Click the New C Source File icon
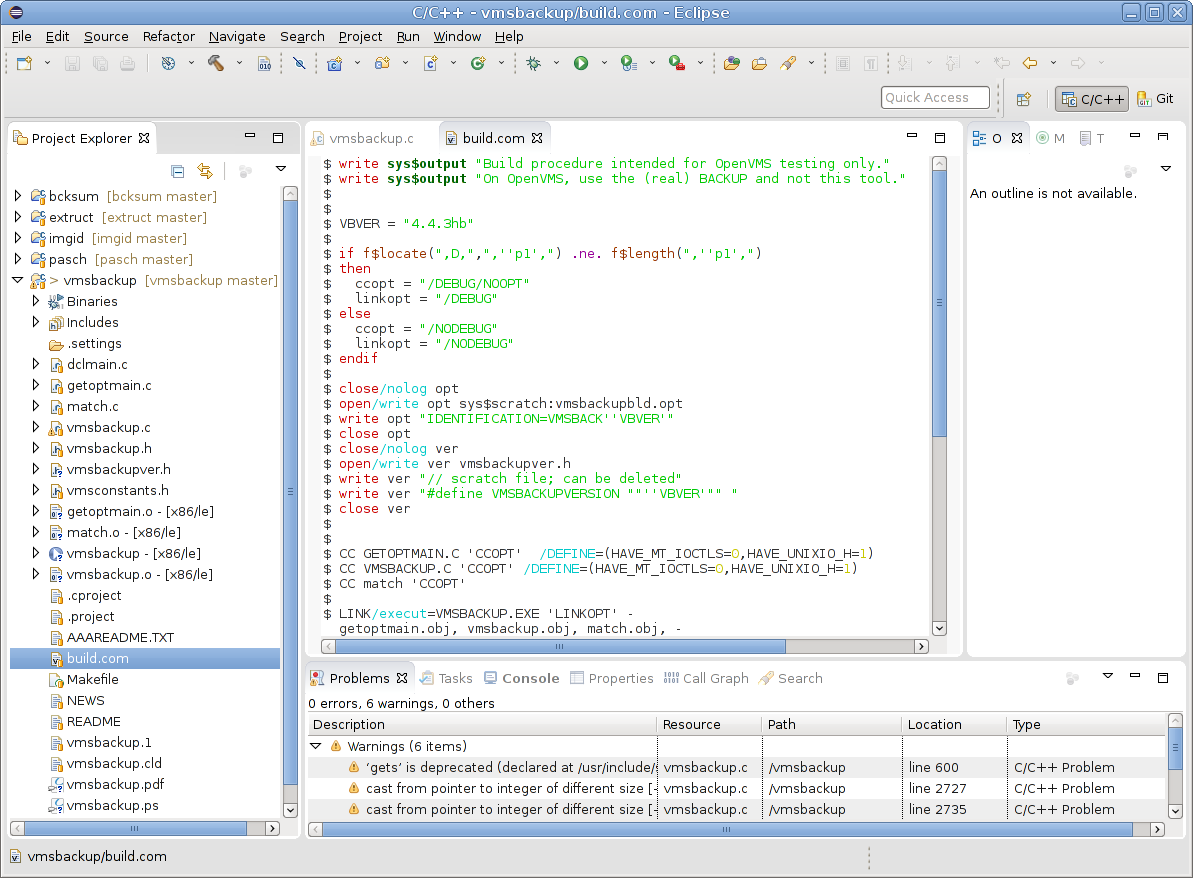The width and height of the screenshot is (1193, 878). pos(430,63)
